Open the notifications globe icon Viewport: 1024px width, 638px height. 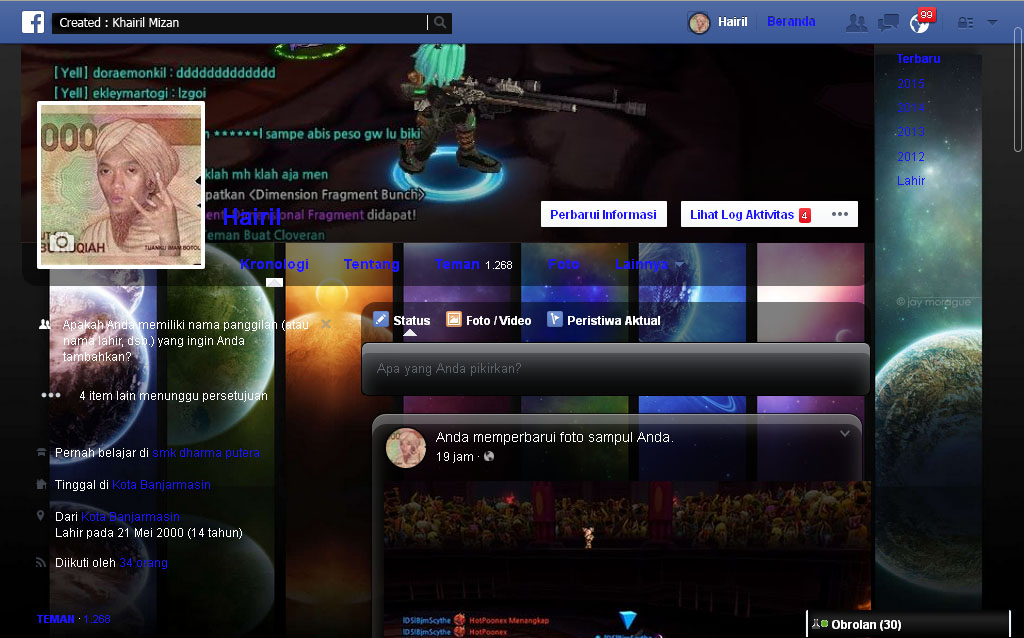pos(919,24)
